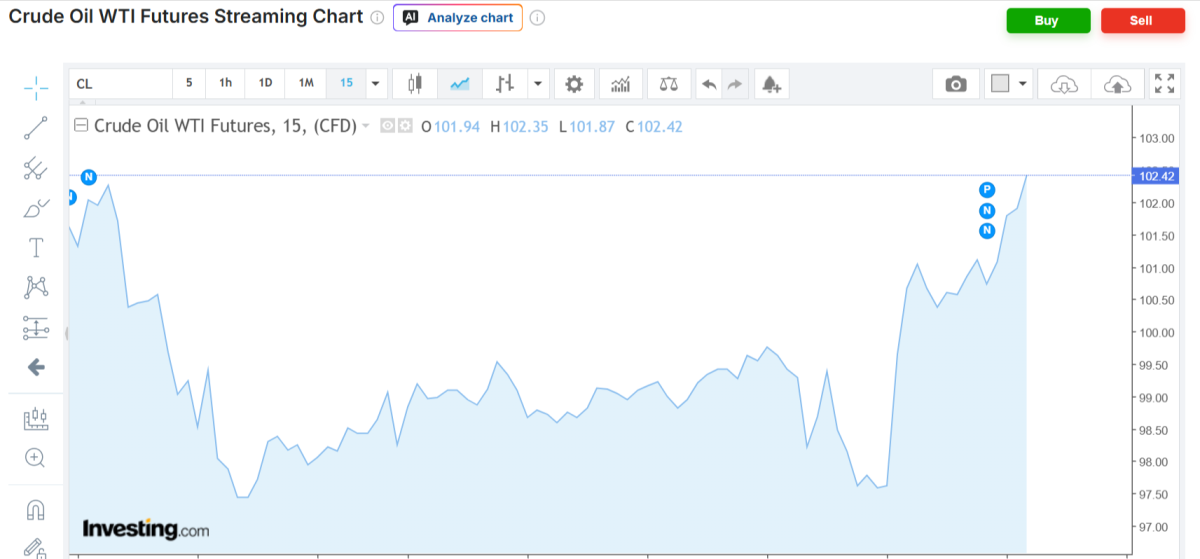Toggle fullscreen chart mode
The image size is (1200, 559).
point(1164,84)
